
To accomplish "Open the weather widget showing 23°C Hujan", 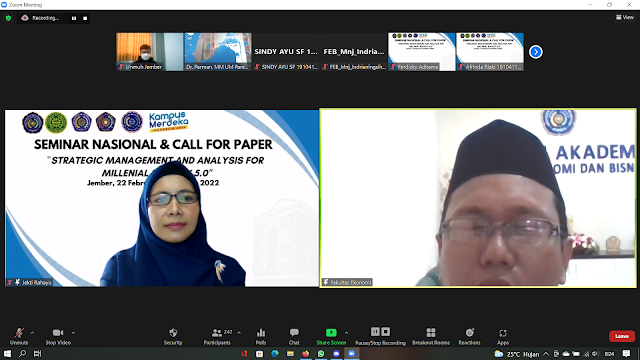I will click(517, 354).
